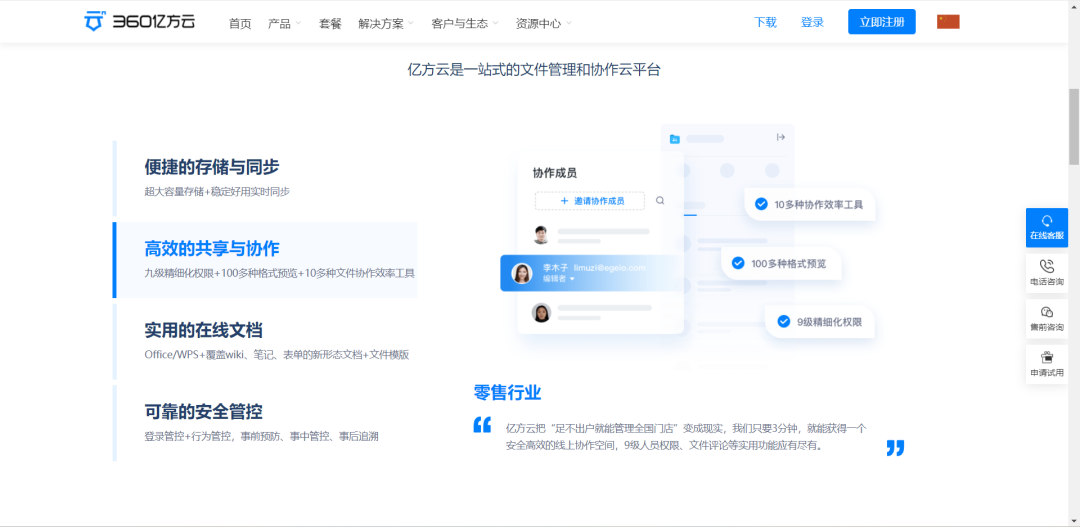Select the 实用的在线文档 tab
This screenshot has height=527, width=1080.
tap(265, 341)
